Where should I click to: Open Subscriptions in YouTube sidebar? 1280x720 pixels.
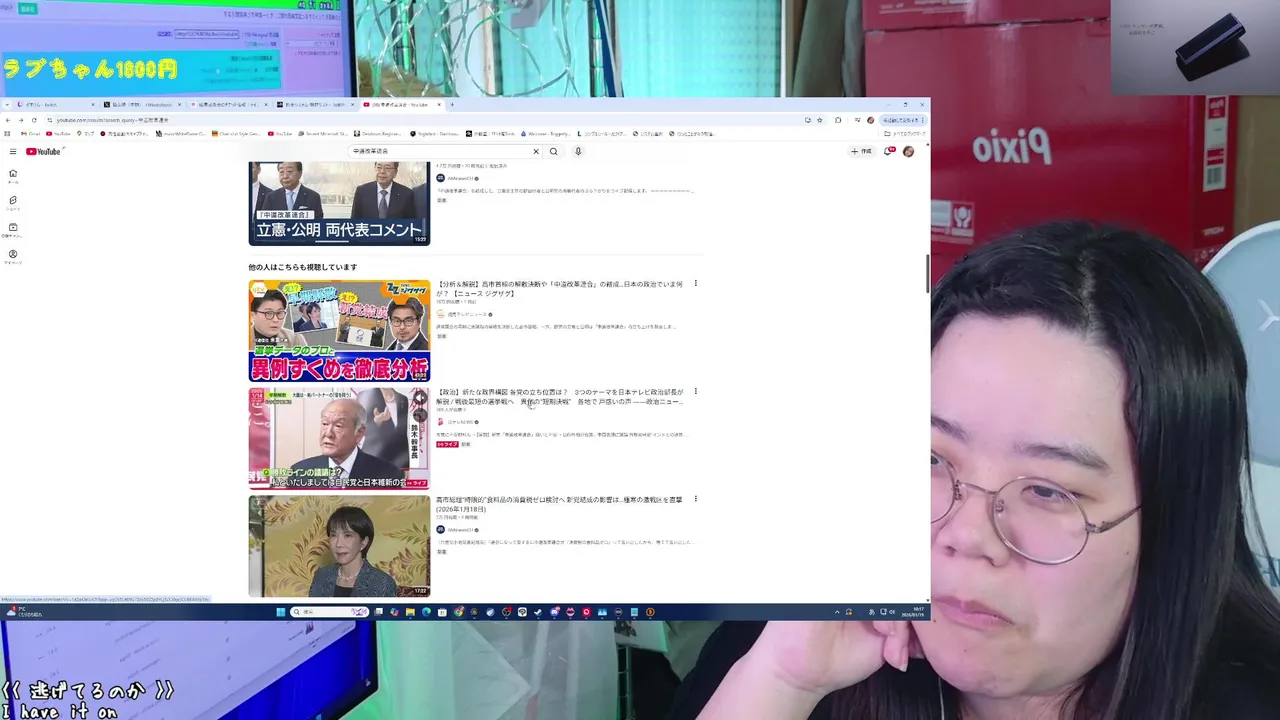click(13, 230)
